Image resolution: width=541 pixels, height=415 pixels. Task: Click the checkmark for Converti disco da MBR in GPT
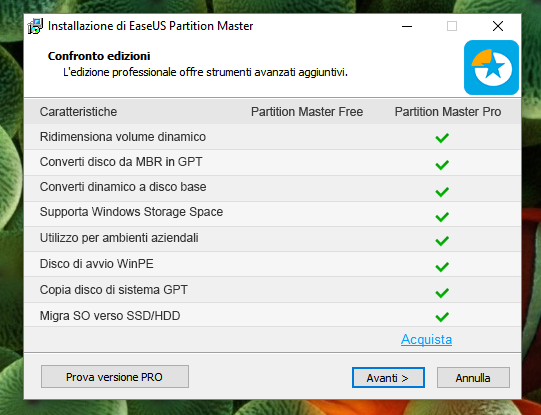[442, 165]
